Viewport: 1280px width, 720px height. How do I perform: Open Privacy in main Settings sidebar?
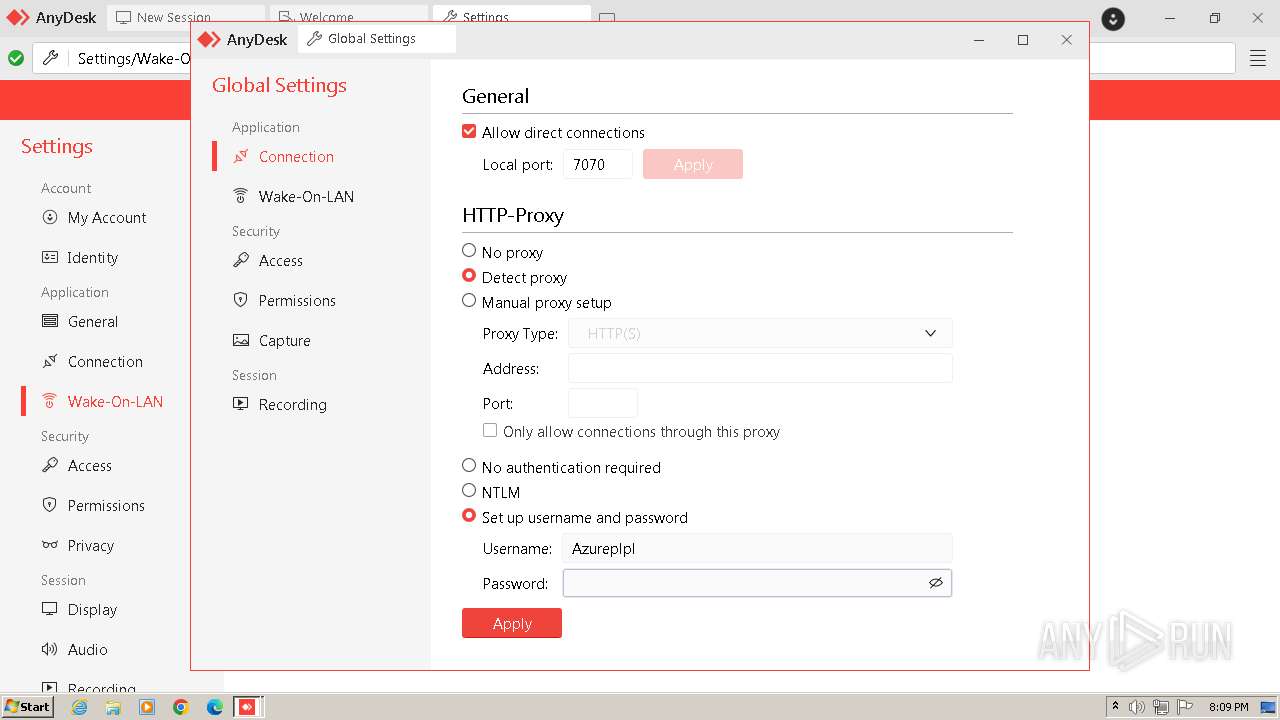pyautogui.click(x=91, y=546)
